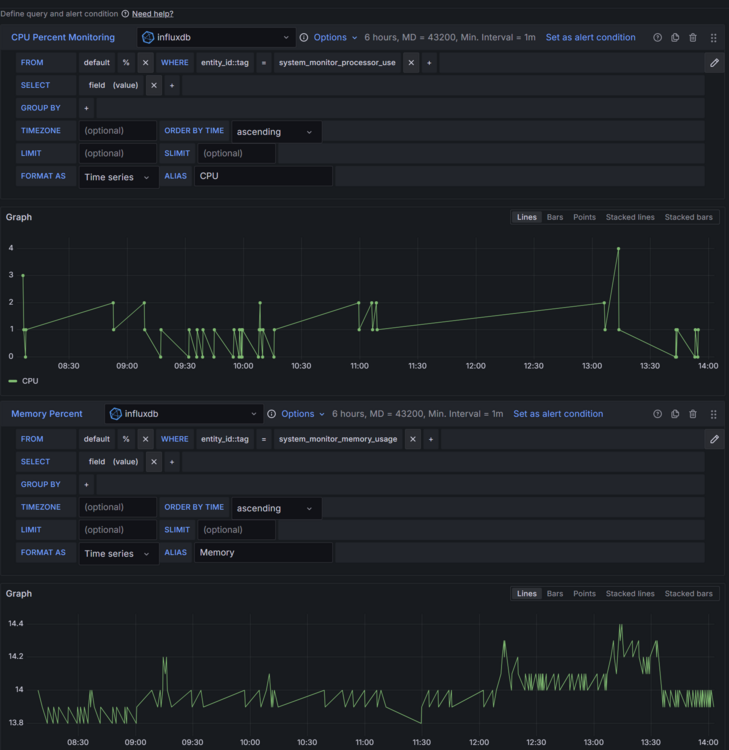Switch the CPU graph to Bars
This screenshot has width=729, height=750.
[x=554, y=217]
